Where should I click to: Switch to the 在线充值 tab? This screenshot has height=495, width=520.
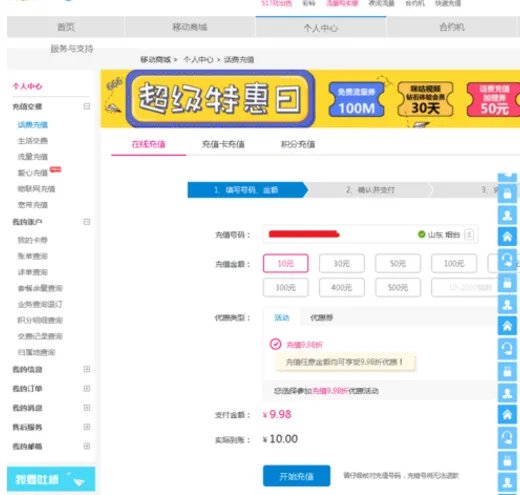coord(149,144)
